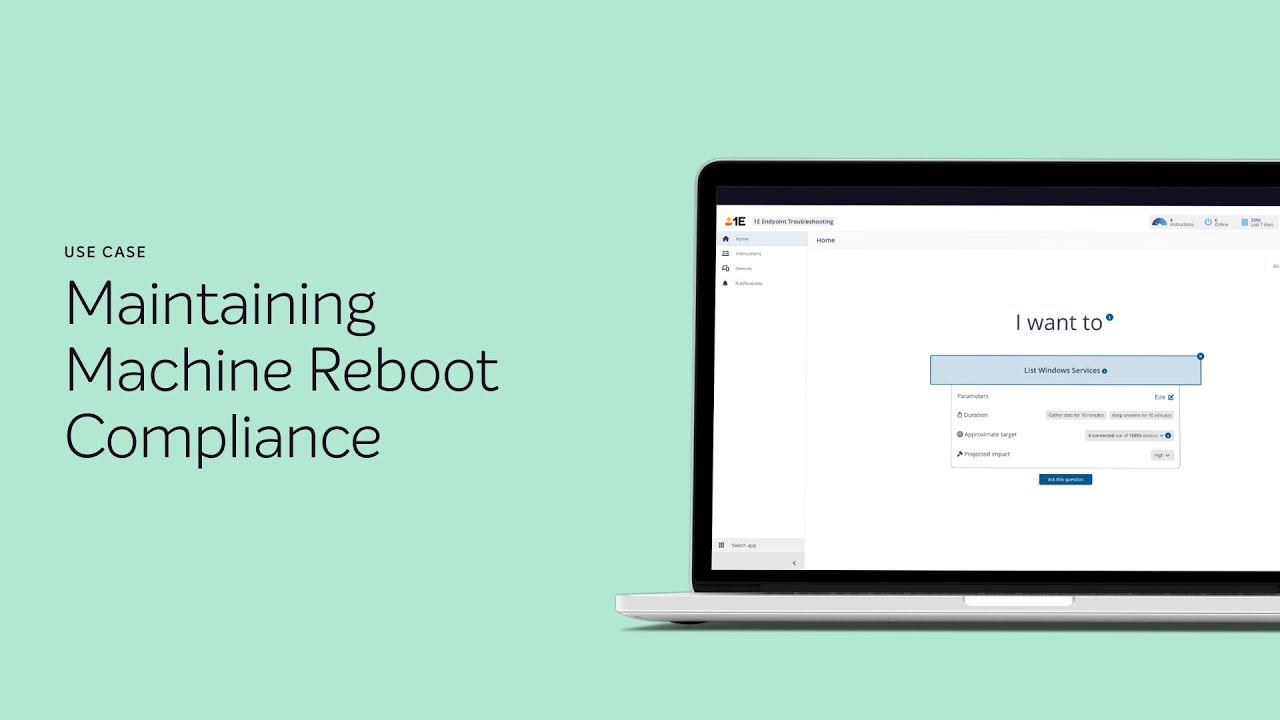Click the Switch app grid icon
Image resolution: width=1280 pixels, height=720 pixels.
721,545
